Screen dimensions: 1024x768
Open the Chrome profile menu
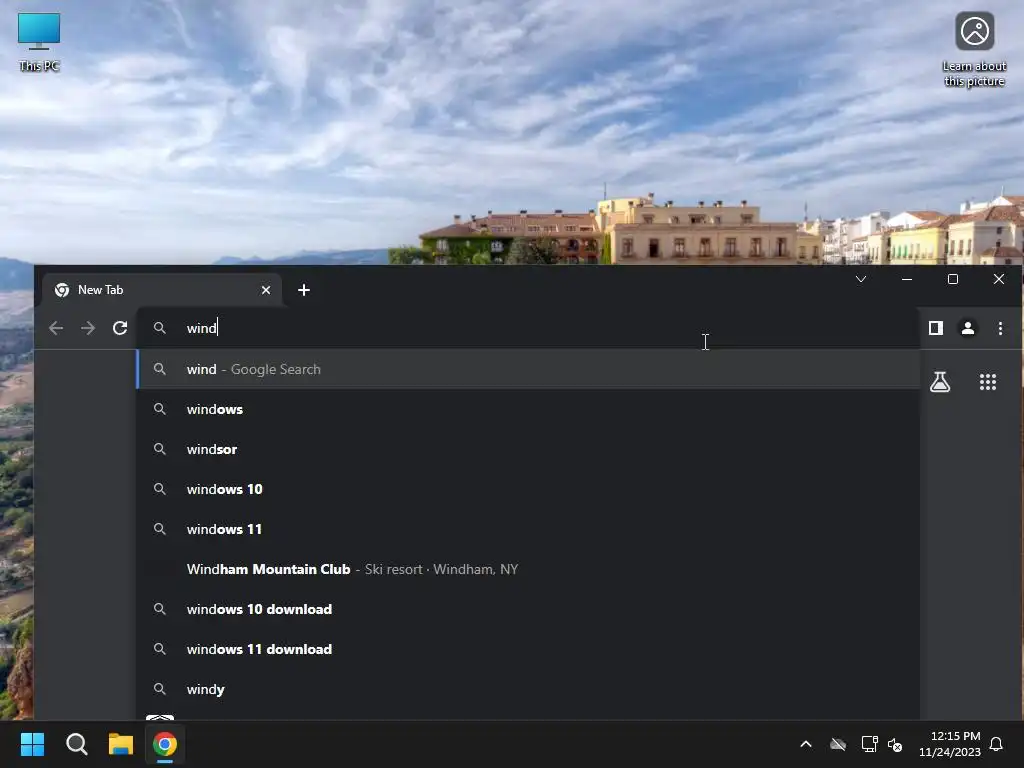pos(968,328)
